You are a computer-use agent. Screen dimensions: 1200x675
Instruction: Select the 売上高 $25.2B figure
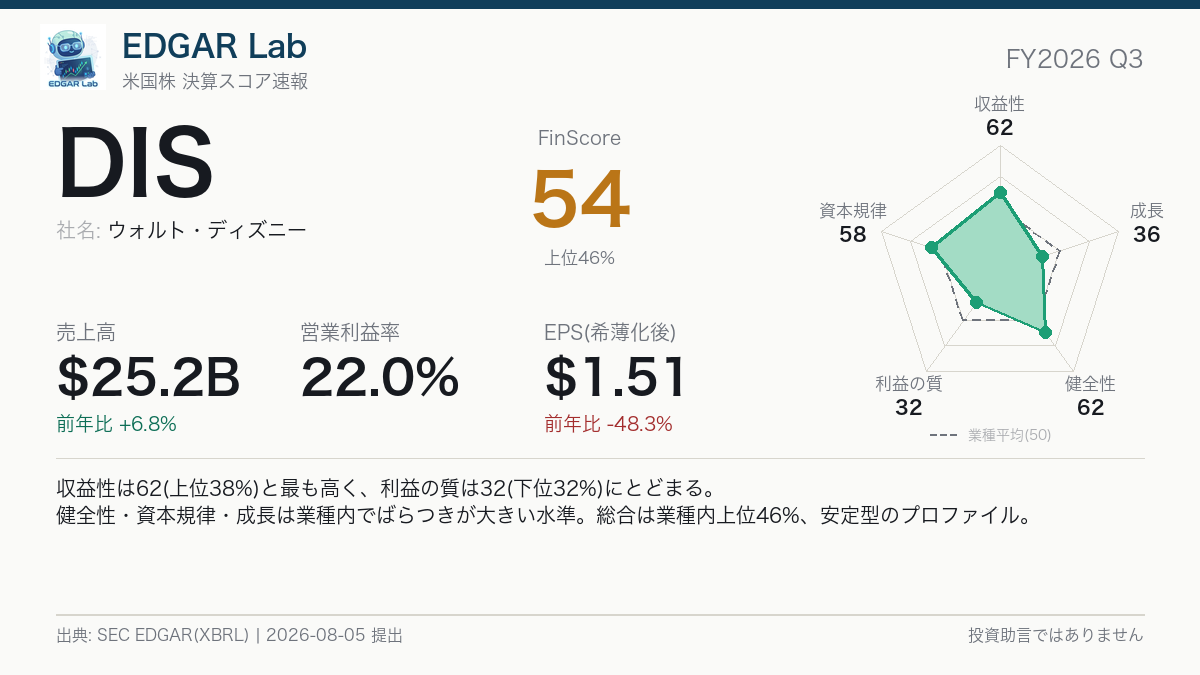(149, 378)
